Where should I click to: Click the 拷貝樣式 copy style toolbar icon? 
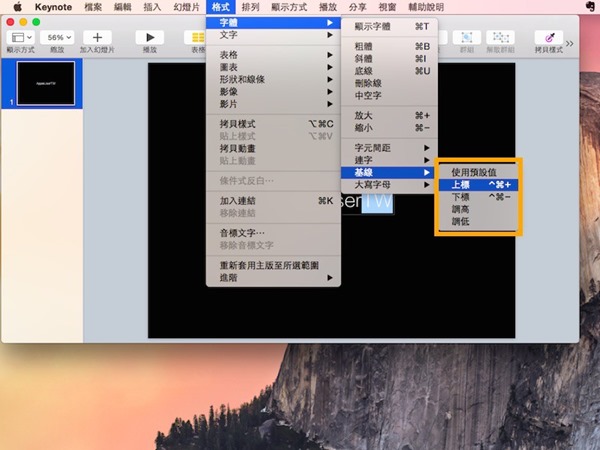click(x=547, y=37)
